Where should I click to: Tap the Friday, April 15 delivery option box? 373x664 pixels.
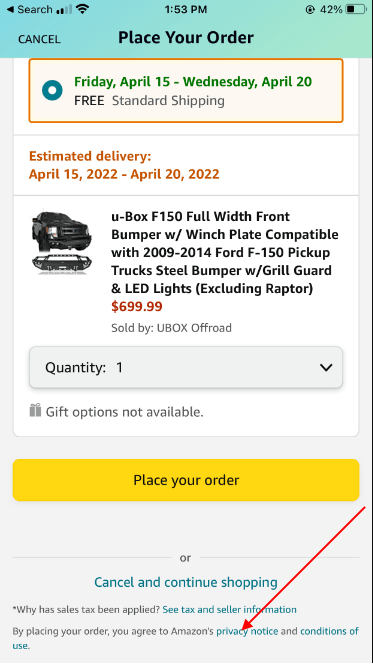[186, 91]
